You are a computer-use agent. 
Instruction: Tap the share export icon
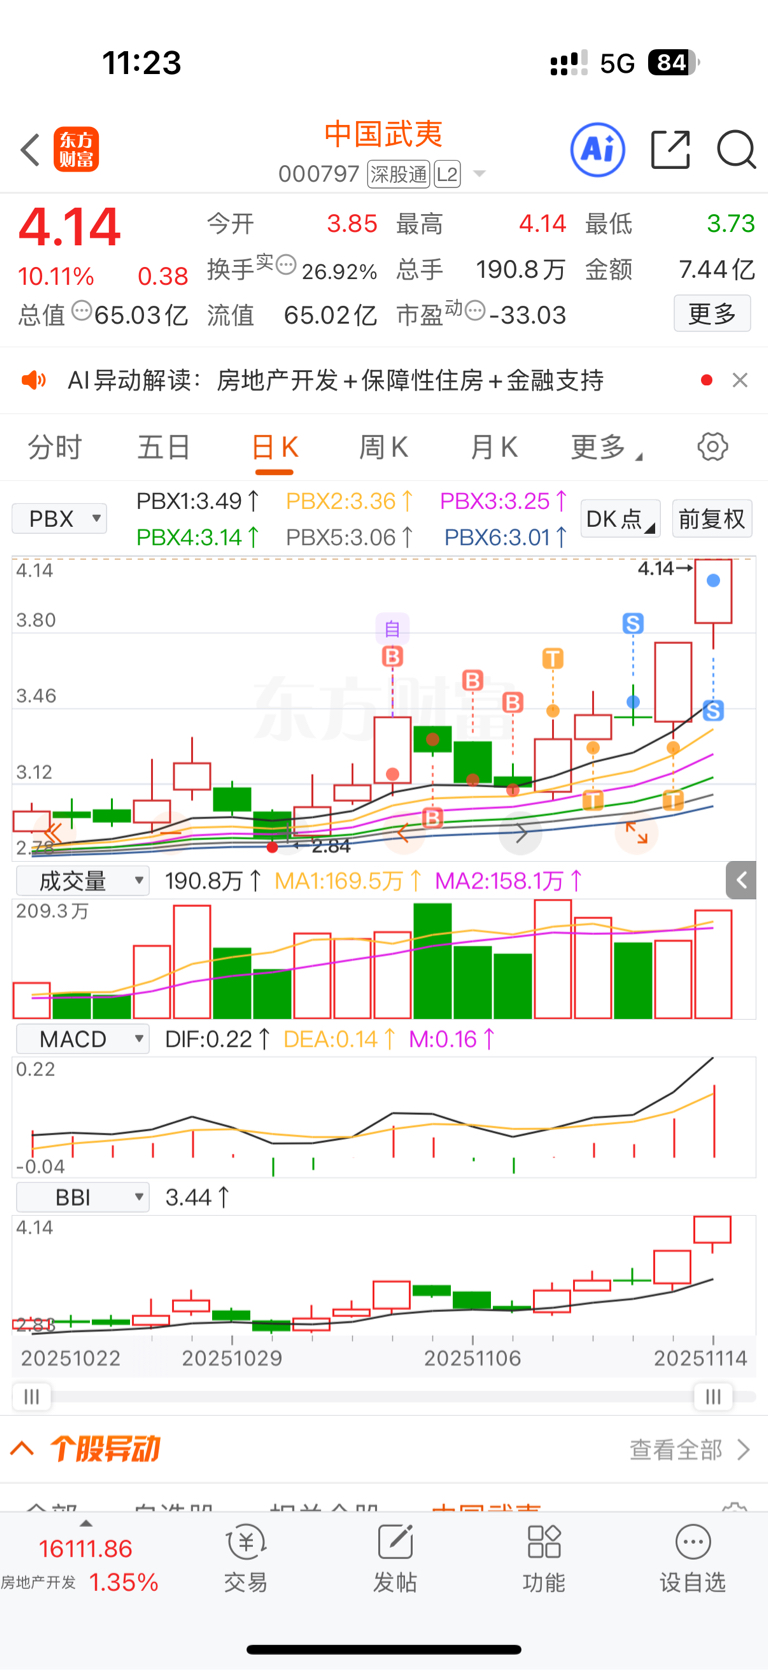pos(670,150)
